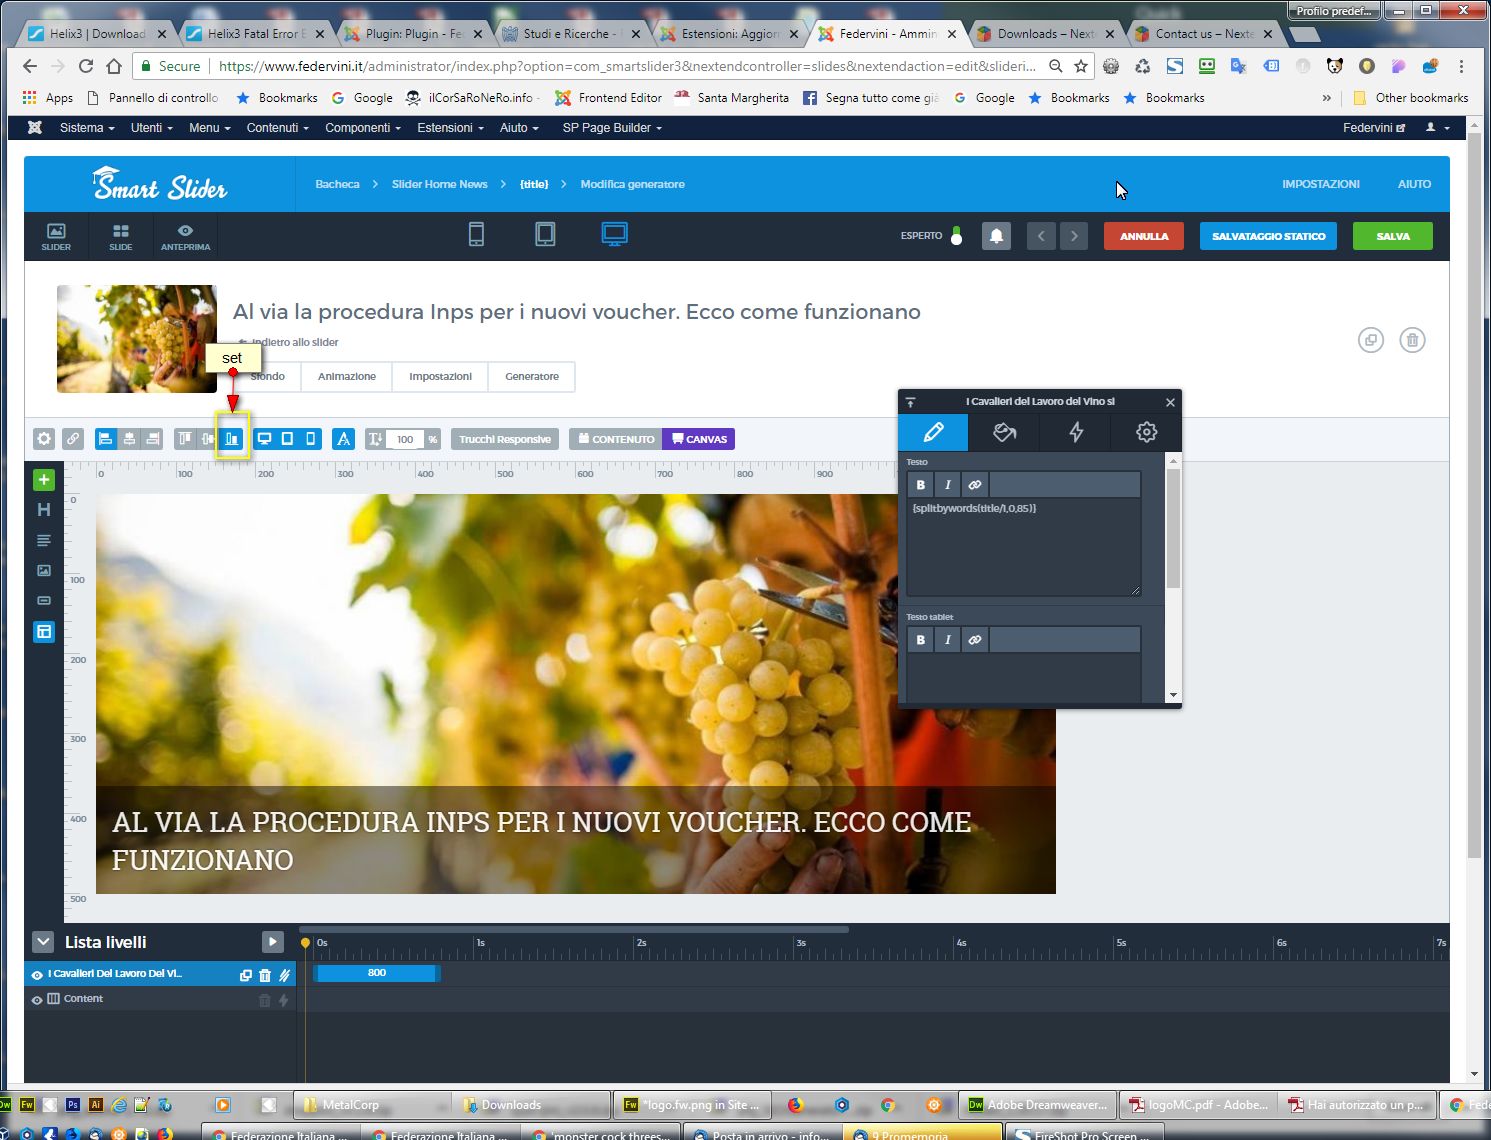This screenshot has height=1140, width=1491.
Task: Toggle the Esperto expert mode switch
Action: pyautogui.click(x=956, y=236)
